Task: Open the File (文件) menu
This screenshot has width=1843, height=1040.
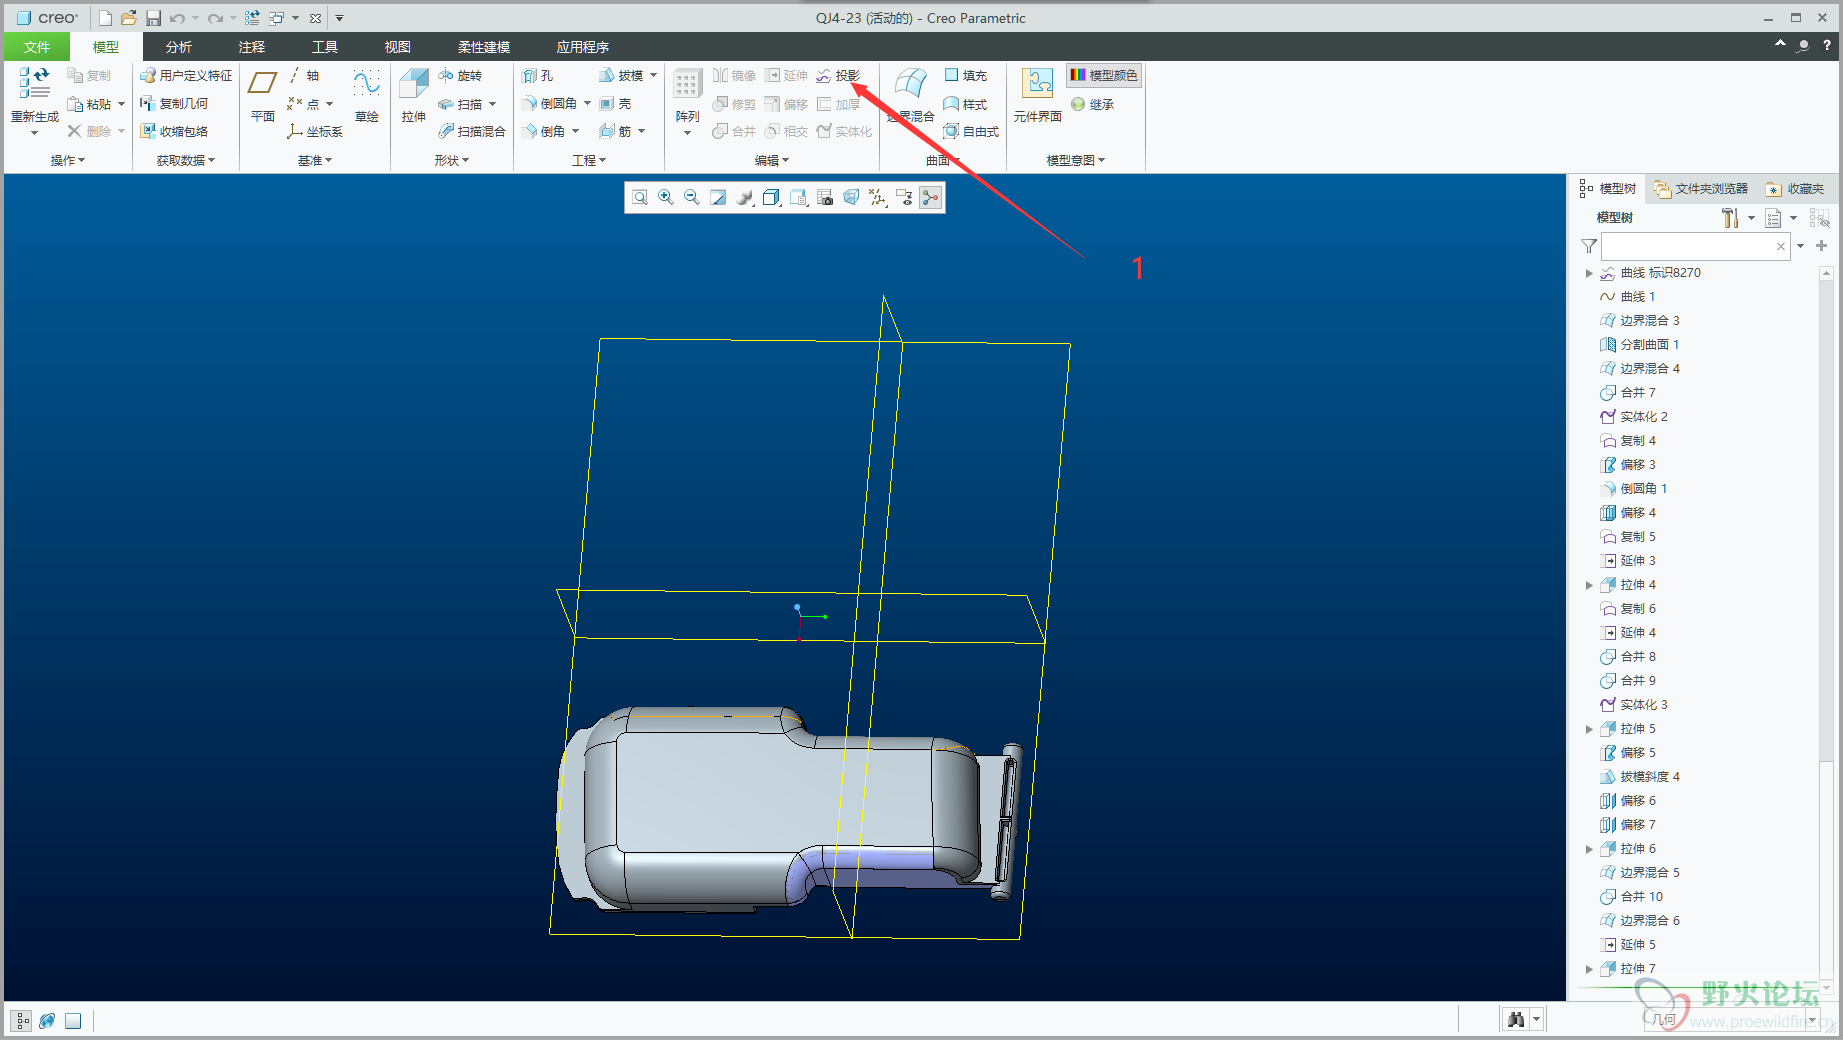Action: pyautogui.click(x=37, y=47)
